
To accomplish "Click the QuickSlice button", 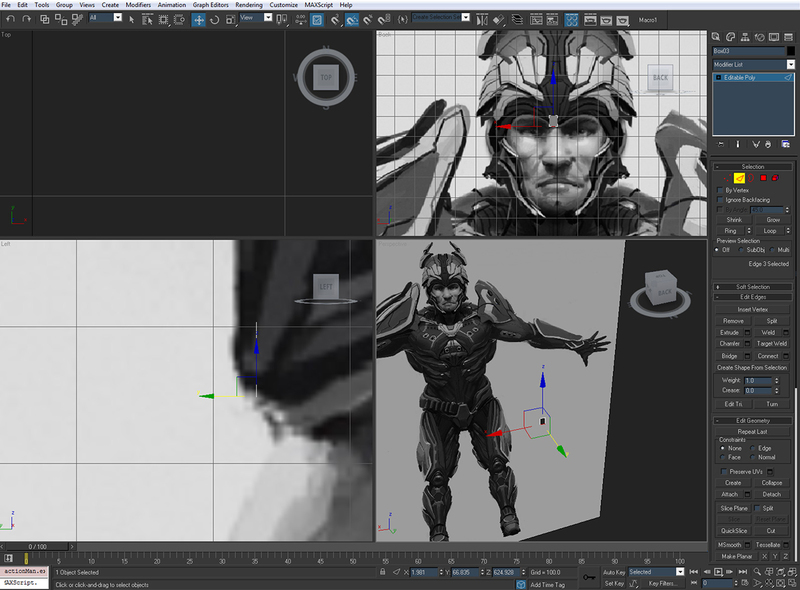I will point(733,531).
